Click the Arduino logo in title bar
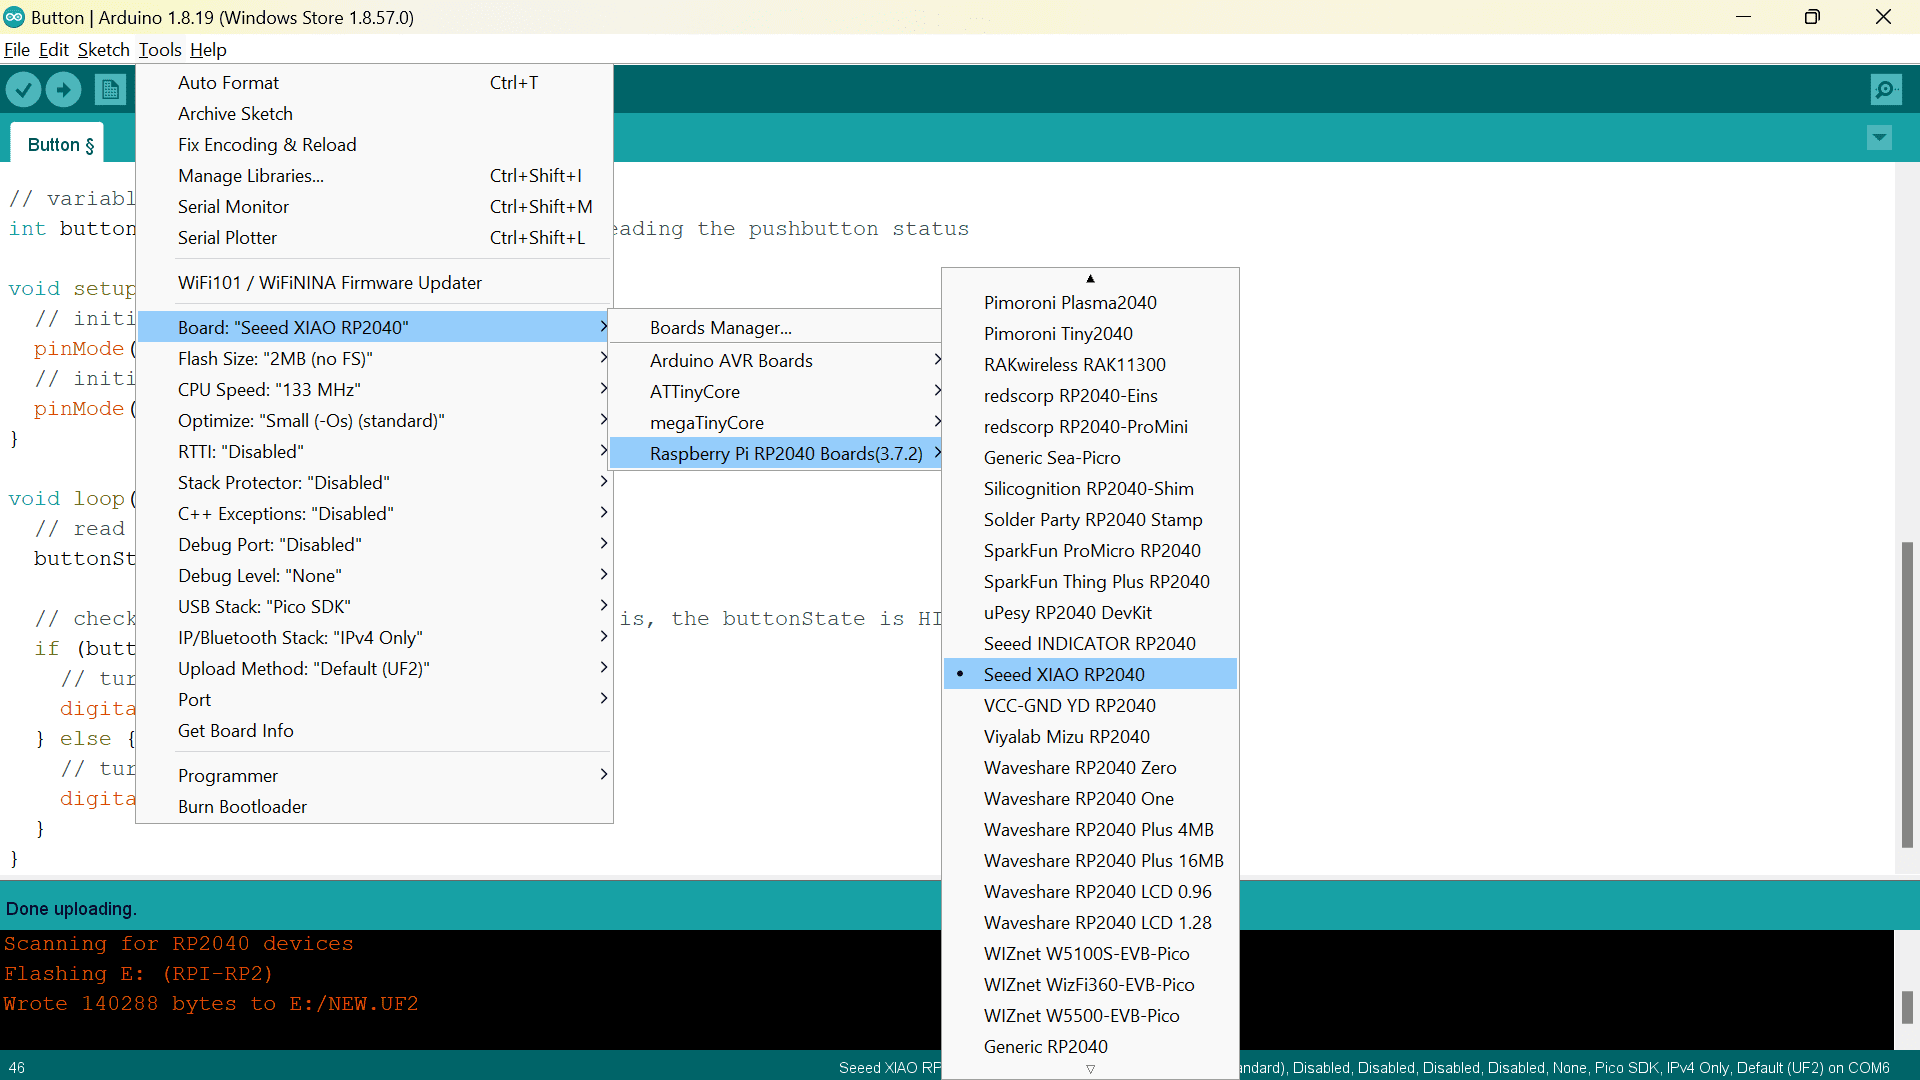The height and width of the screenshot is (1080, 1920). [14, 17]
